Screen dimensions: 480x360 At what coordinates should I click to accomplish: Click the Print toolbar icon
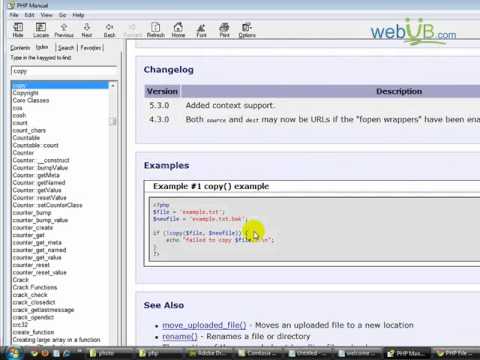tap(224, 30)
